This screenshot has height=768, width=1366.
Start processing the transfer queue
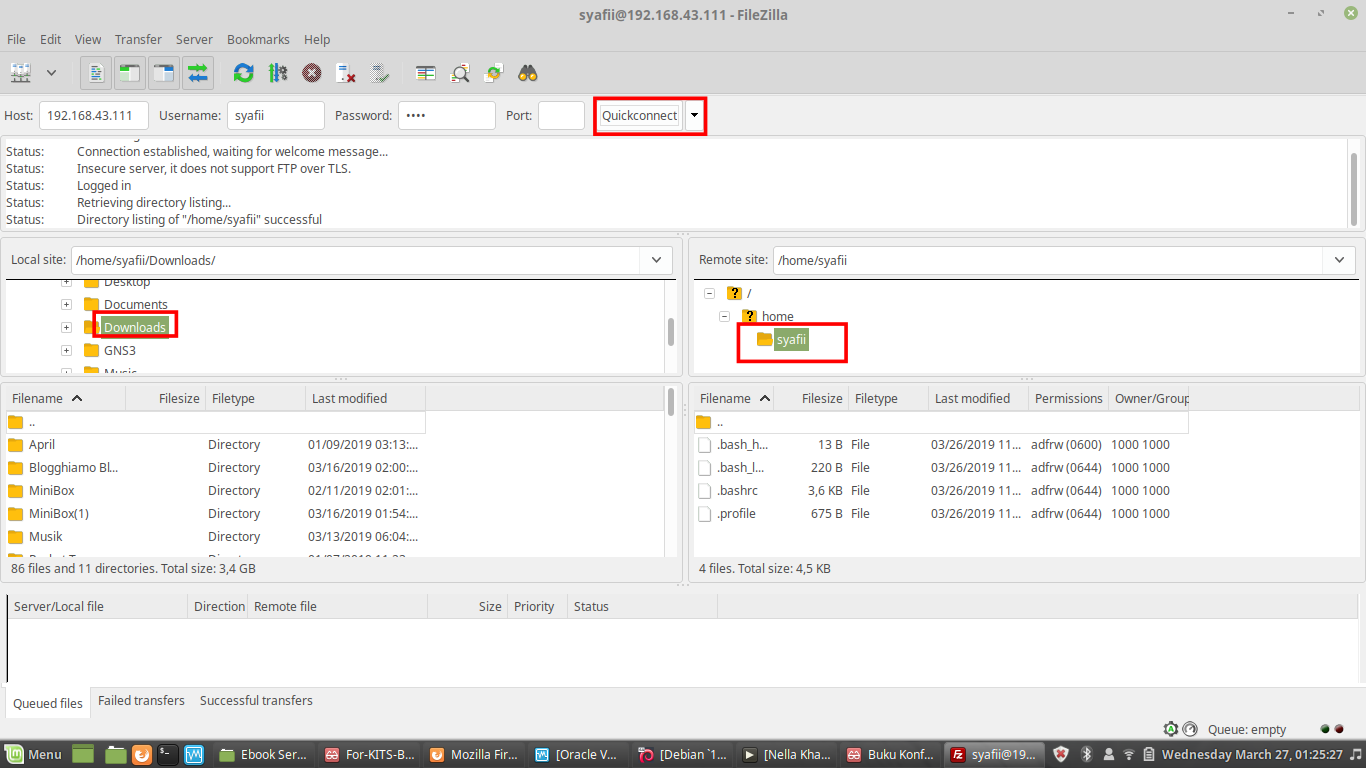click(278, 73)
